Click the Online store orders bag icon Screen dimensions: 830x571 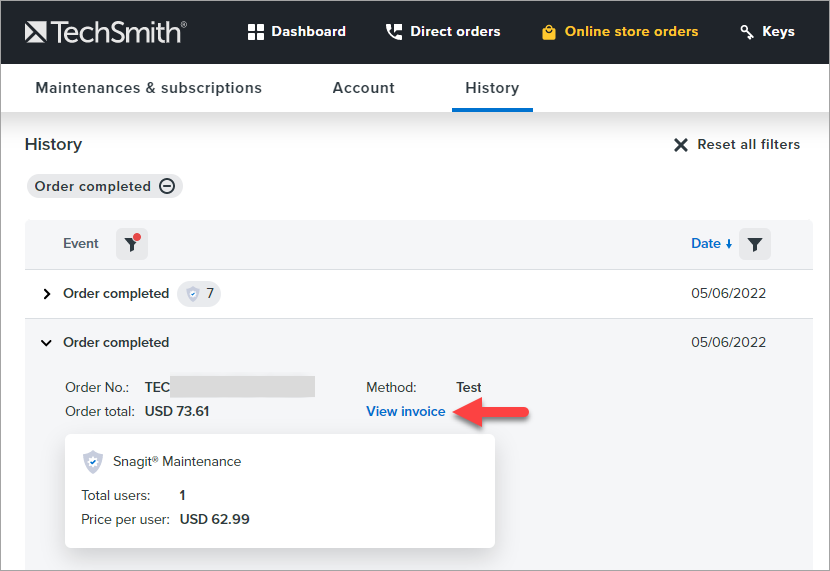548,32
